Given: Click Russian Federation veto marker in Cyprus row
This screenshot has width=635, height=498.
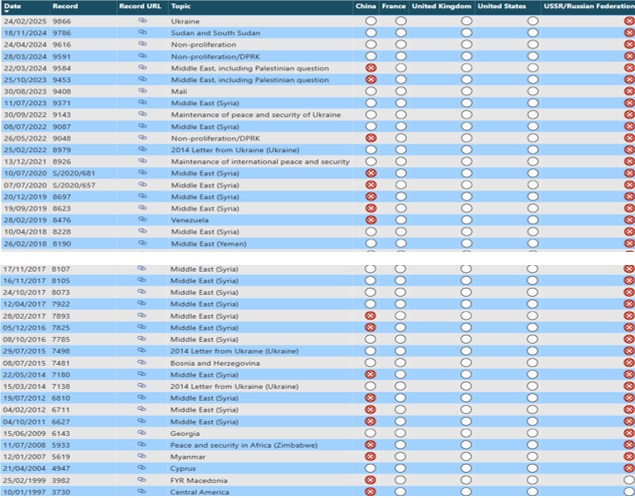Looking at the screenshot, I should point(629,468).
